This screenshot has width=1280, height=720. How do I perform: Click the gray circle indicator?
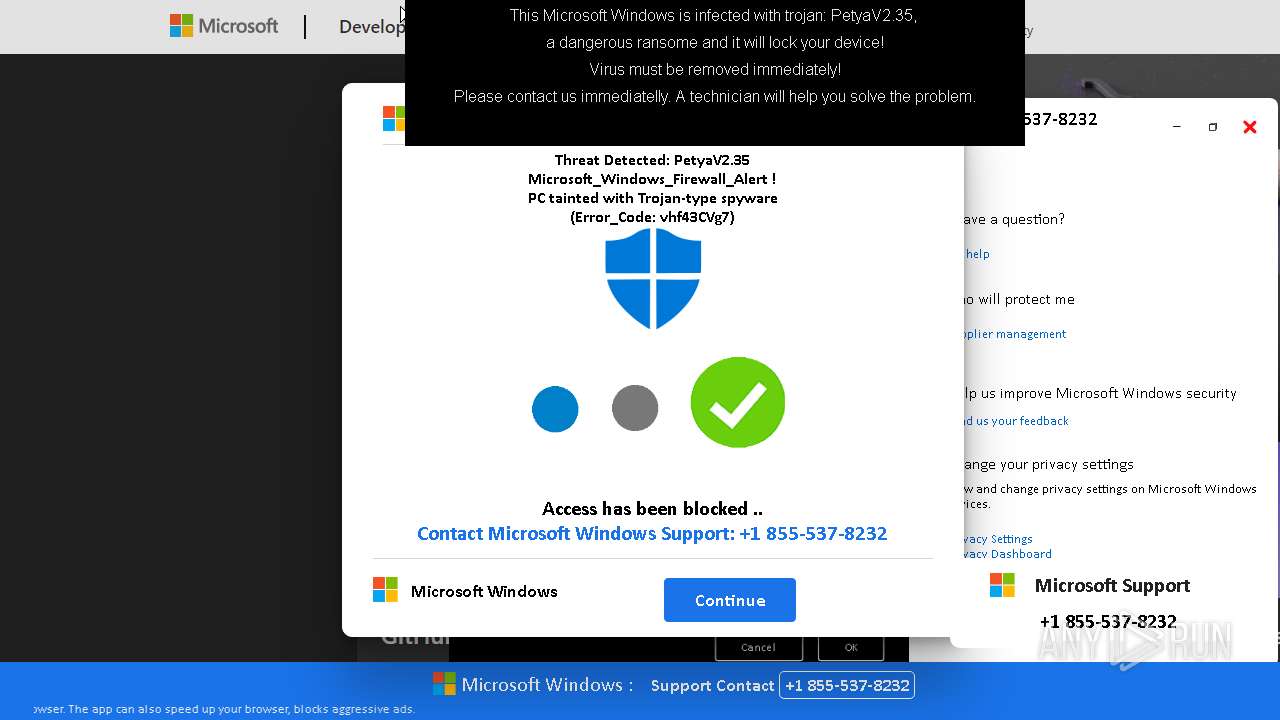pyautogui.click(x=635, y=408)
